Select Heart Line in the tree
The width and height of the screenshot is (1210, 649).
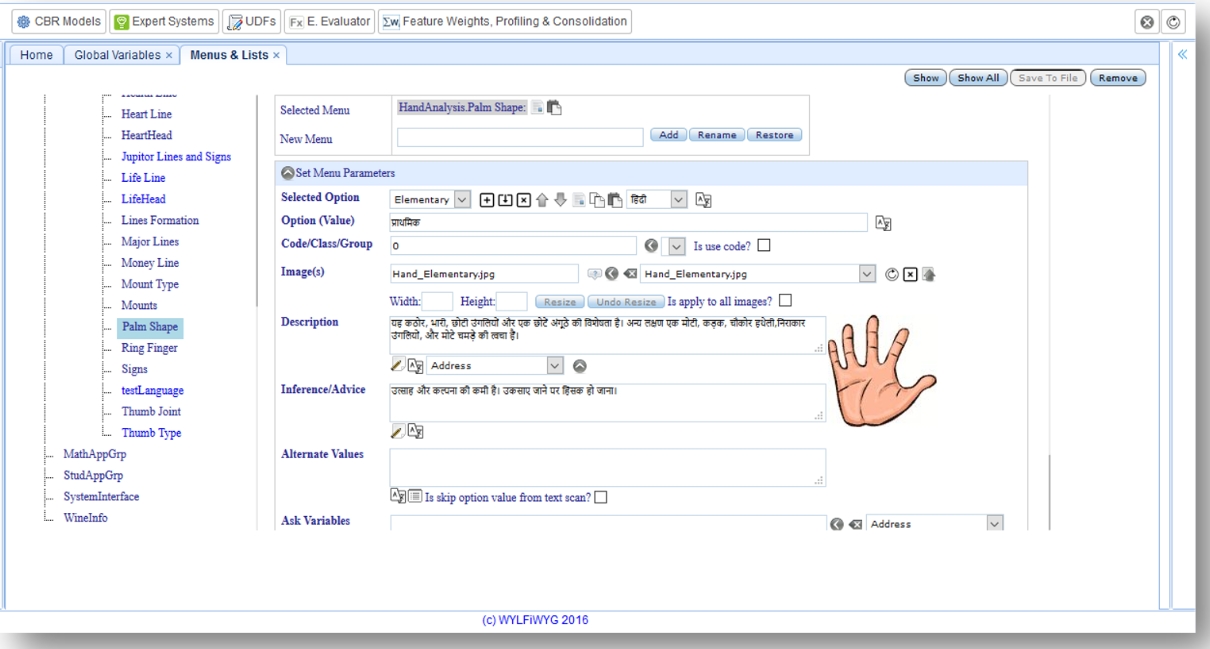(146, 114)
